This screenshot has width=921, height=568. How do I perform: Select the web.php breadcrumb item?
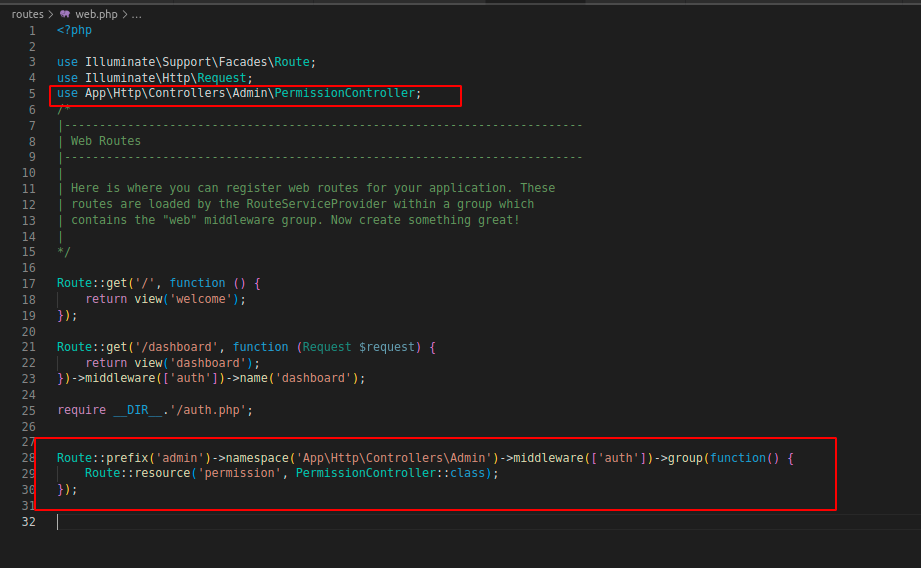(97, 14)
